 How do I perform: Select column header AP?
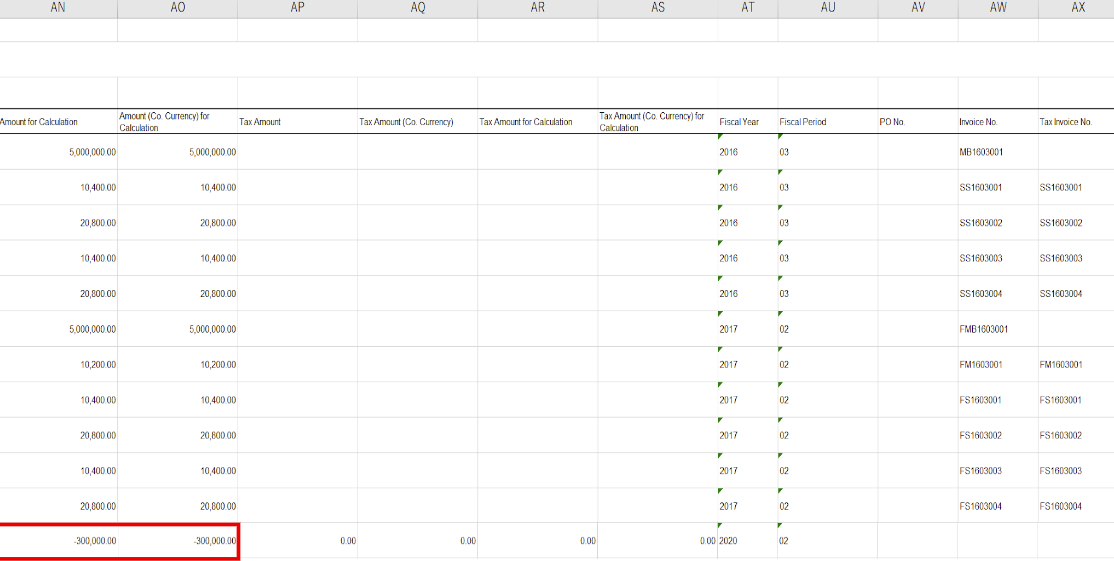(298, 9)
